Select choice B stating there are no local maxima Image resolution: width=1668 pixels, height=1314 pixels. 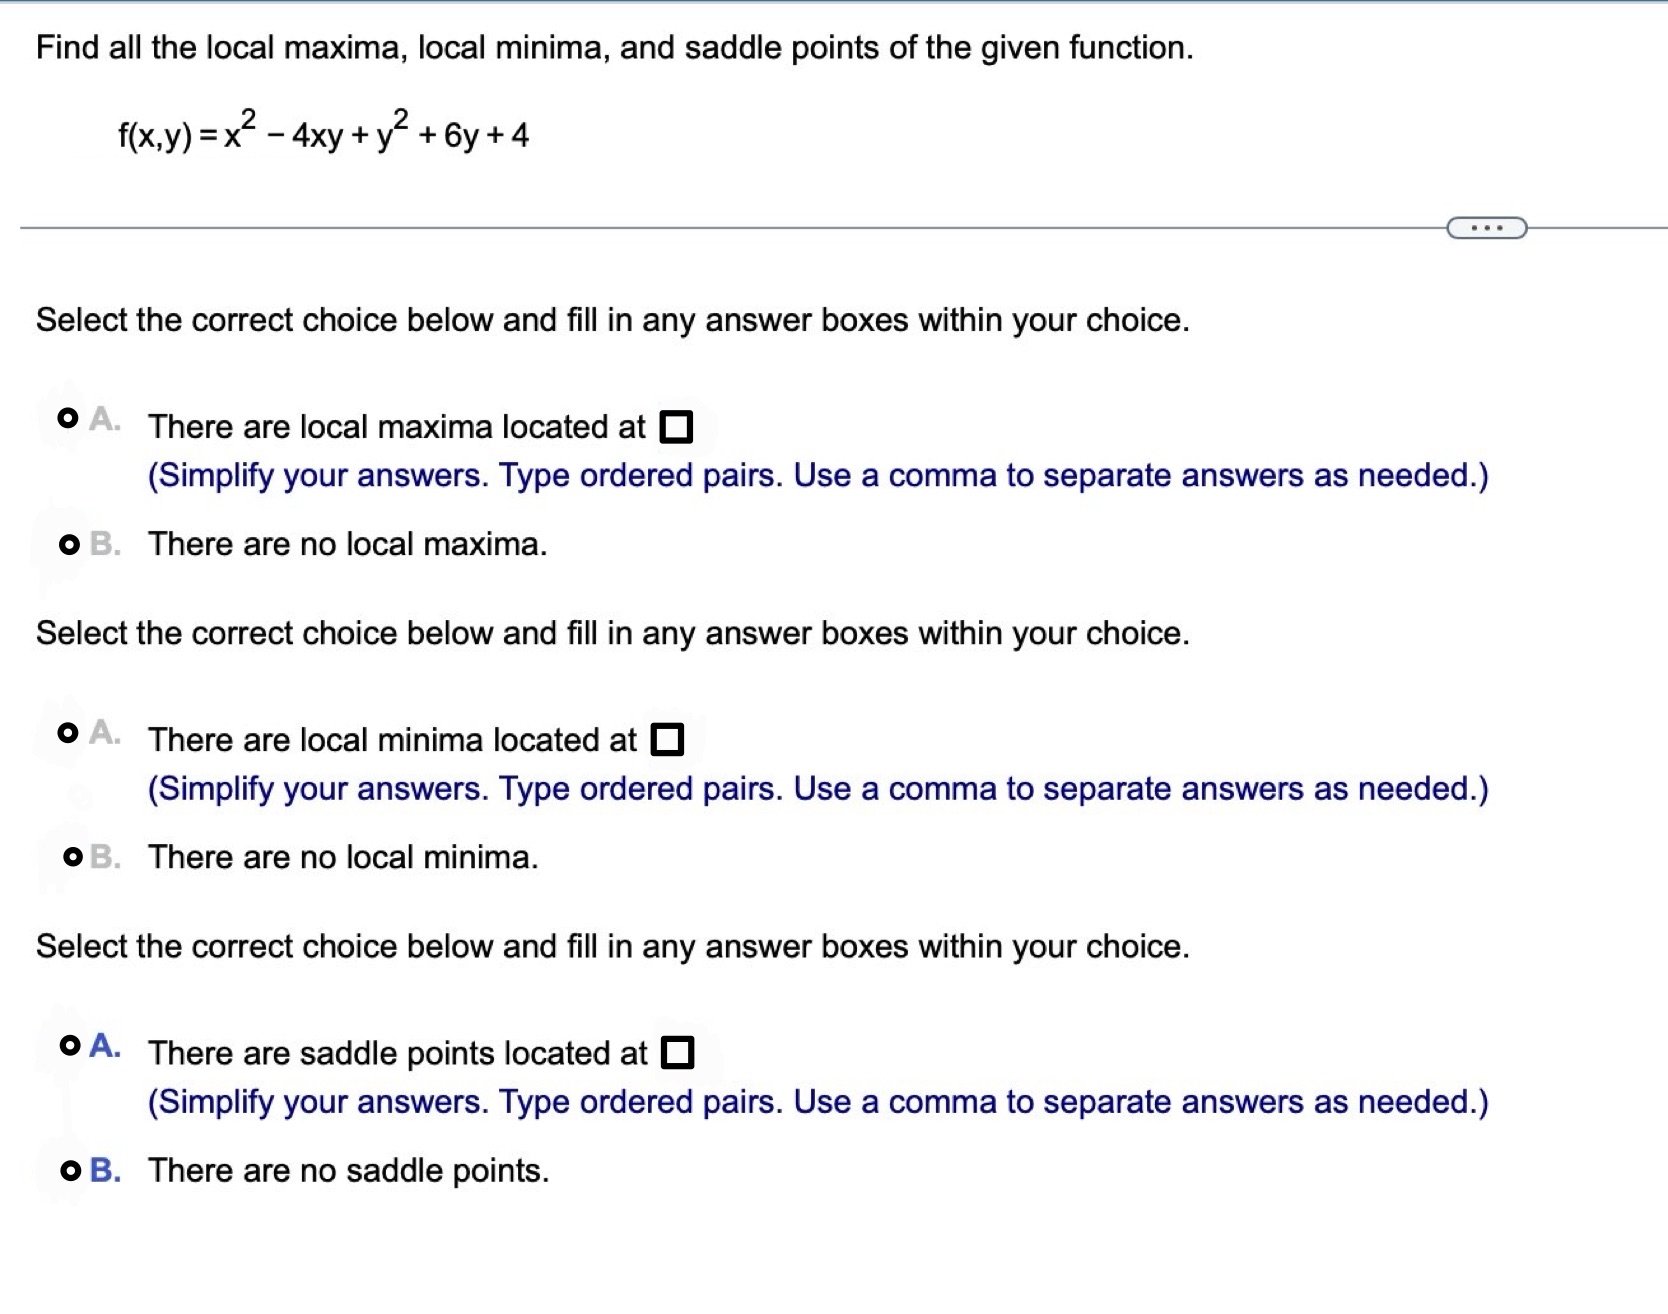(68, 543)
